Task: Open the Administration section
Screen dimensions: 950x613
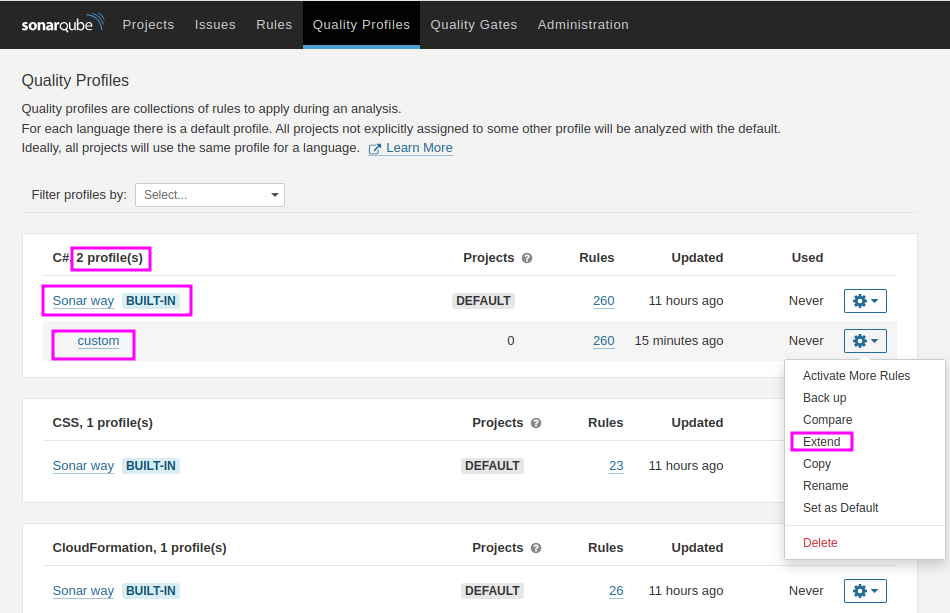Action: 583,25
